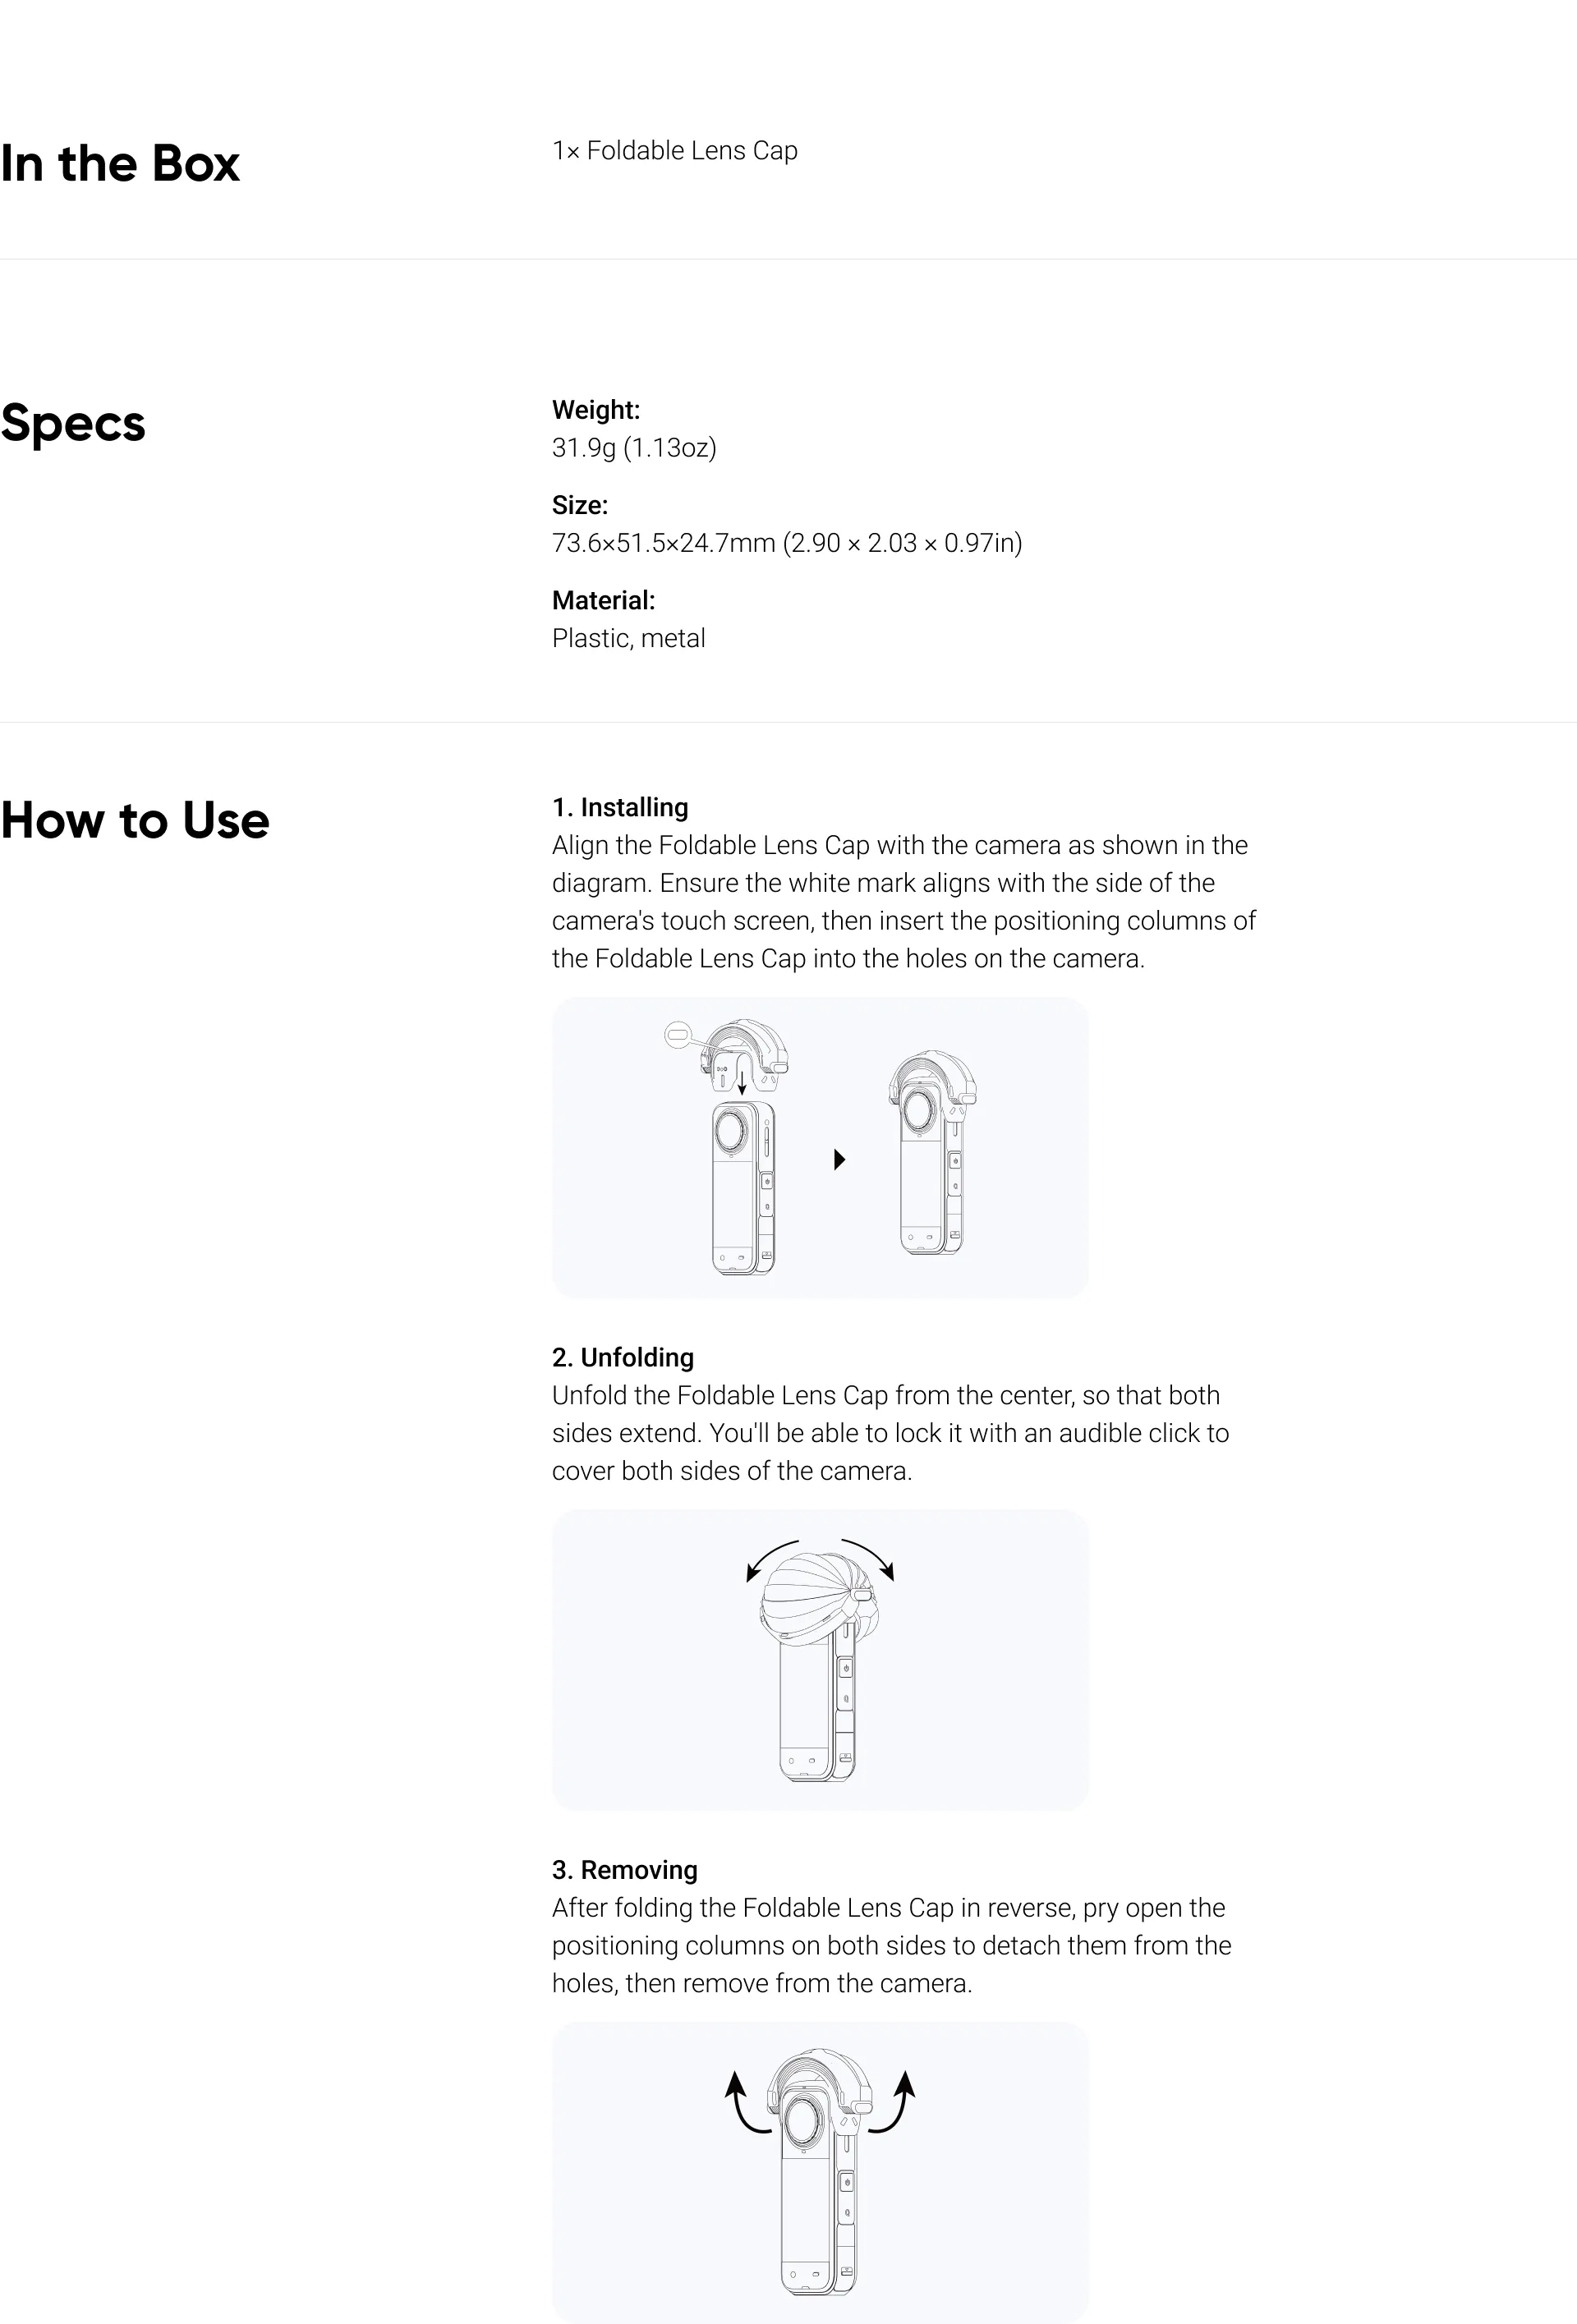
Task: Select the "Specs" section heading
Action: coord(73,423)
